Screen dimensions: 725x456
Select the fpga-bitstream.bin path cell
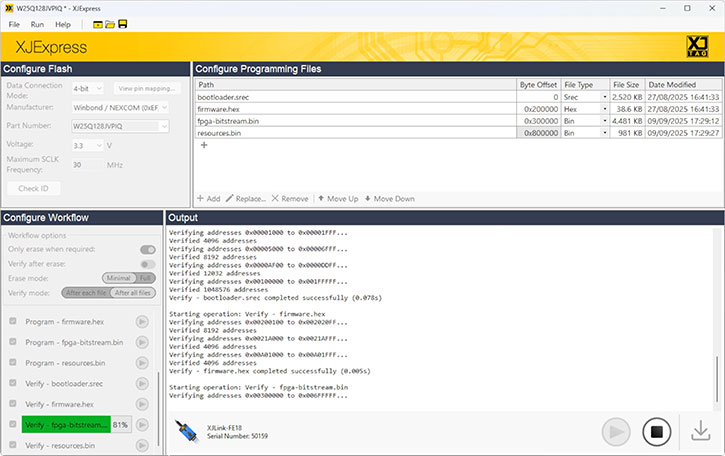[355, 121]
